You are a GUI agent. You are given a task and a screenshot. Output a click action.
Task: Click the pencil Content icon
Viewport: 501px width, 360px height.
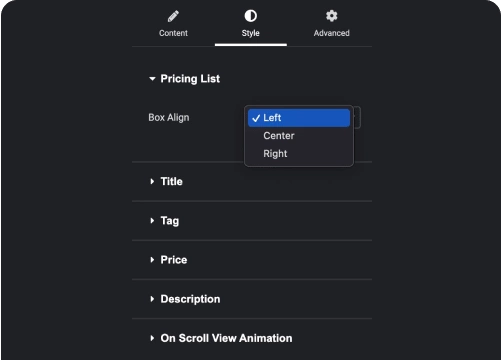[x=173, y=16]
